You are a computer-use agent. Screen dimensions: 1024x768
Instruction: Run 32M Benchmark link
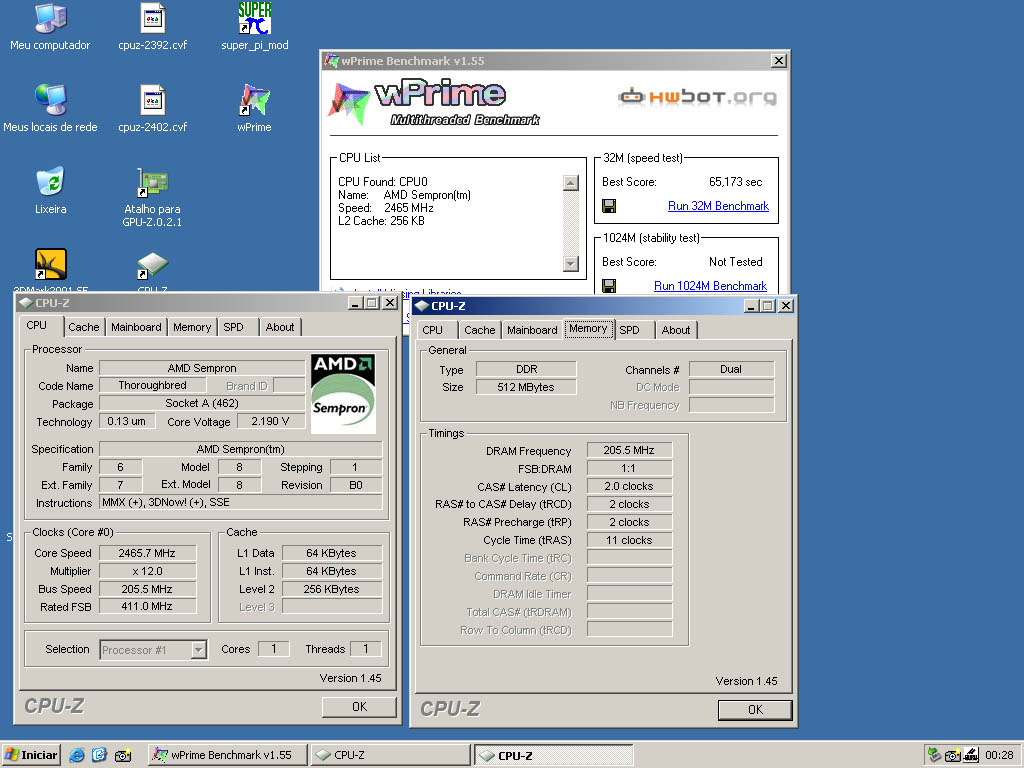point(718,206)
